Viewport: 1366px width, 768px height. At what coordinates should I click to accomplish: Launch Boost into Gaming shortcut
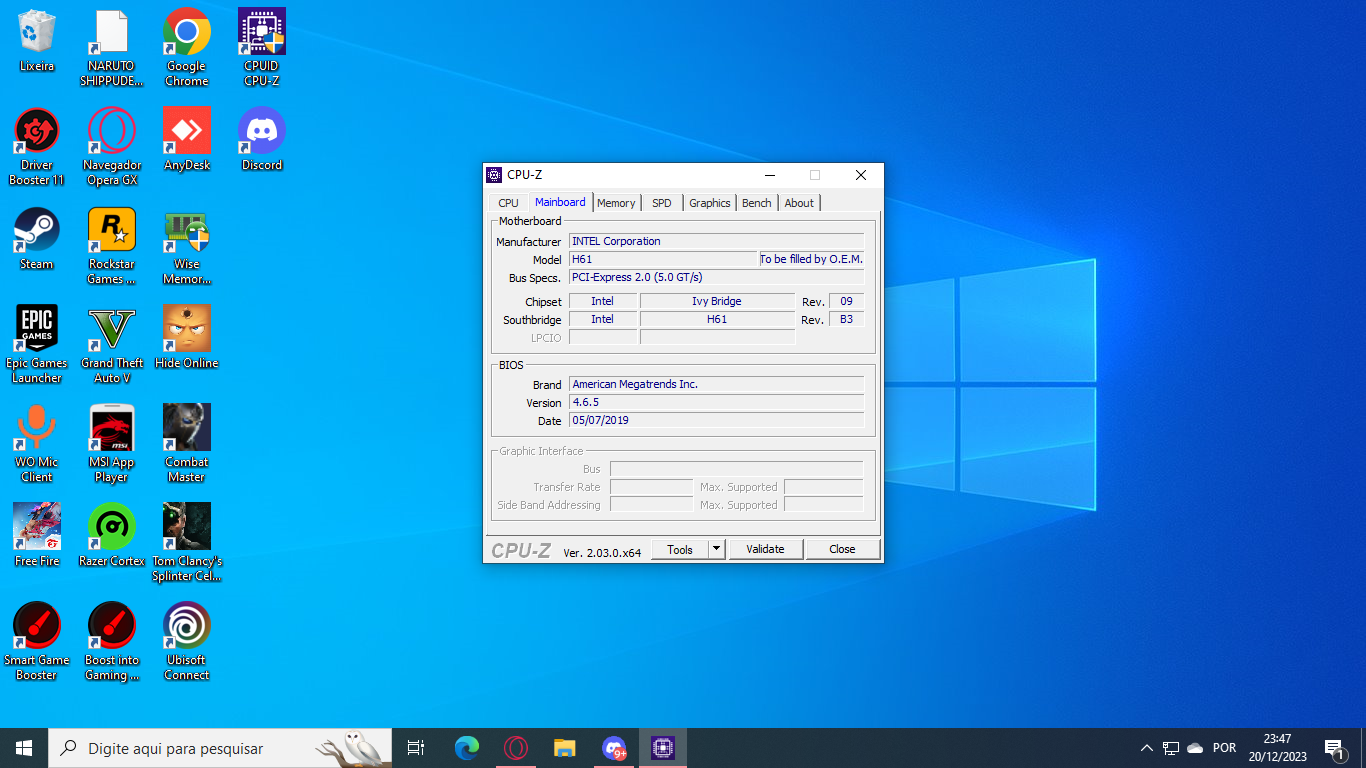[112, 642]
